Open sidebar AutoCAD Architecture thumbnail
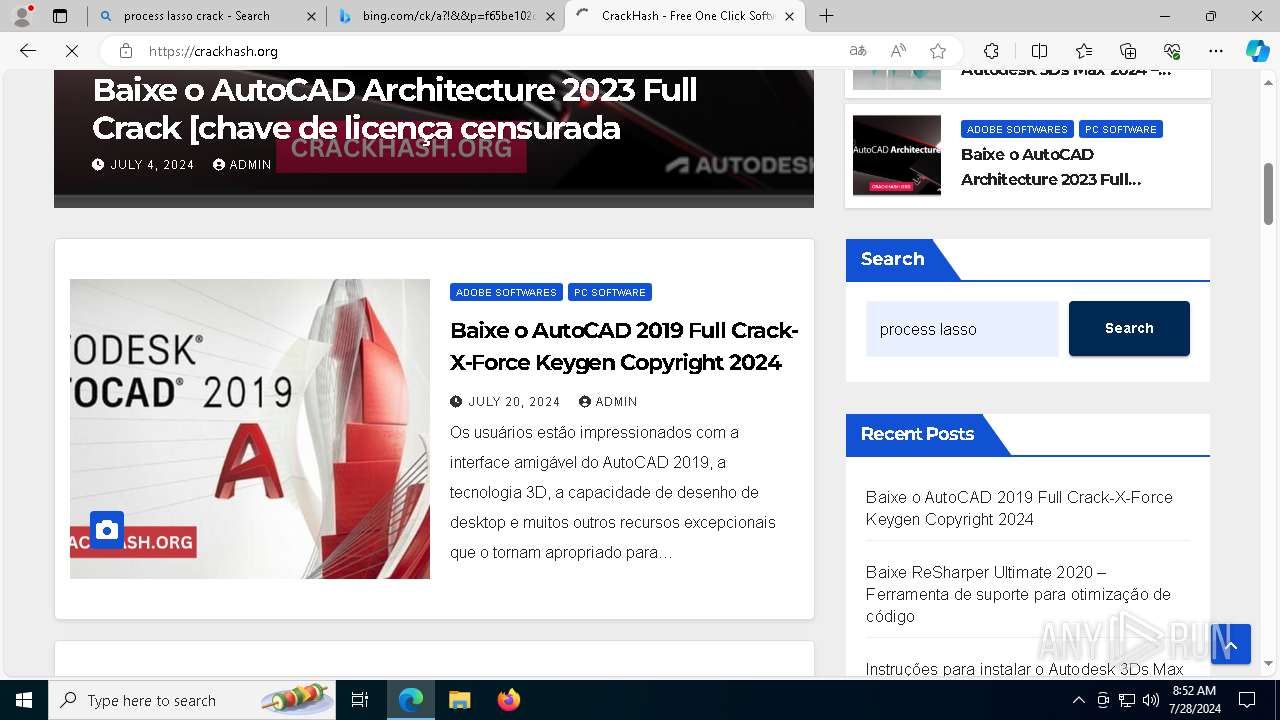 tap(897, 155)
